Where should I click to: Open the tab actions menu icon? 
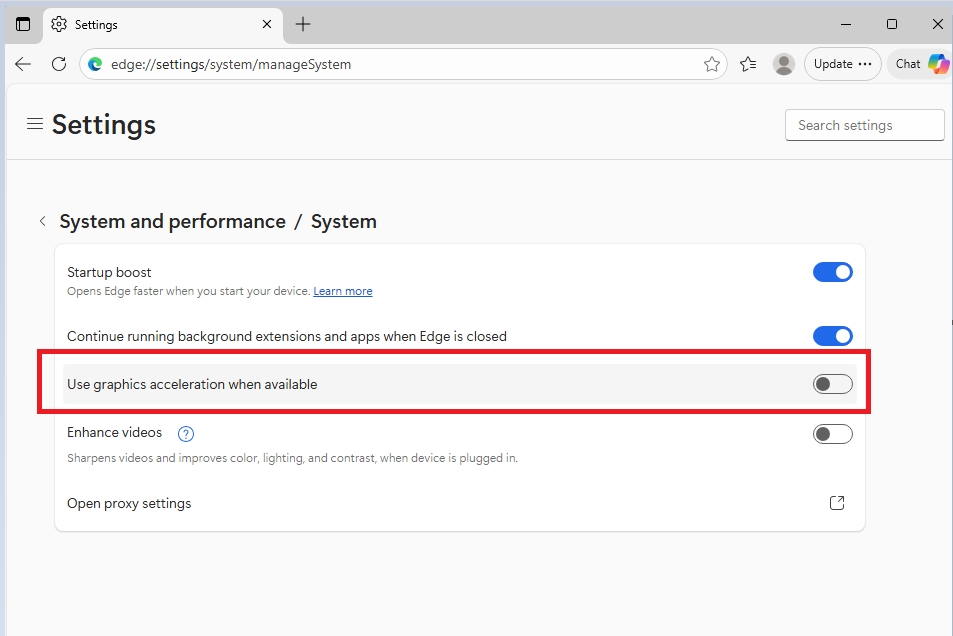pos(23,24)
